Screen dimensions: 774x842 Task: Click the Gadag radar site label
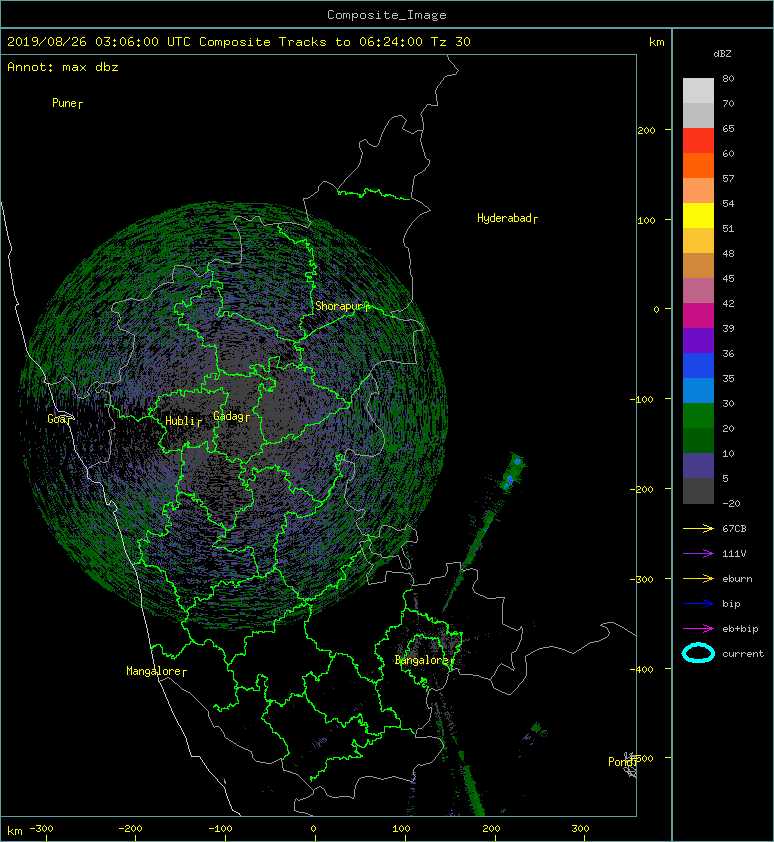(x=229, y=416)
